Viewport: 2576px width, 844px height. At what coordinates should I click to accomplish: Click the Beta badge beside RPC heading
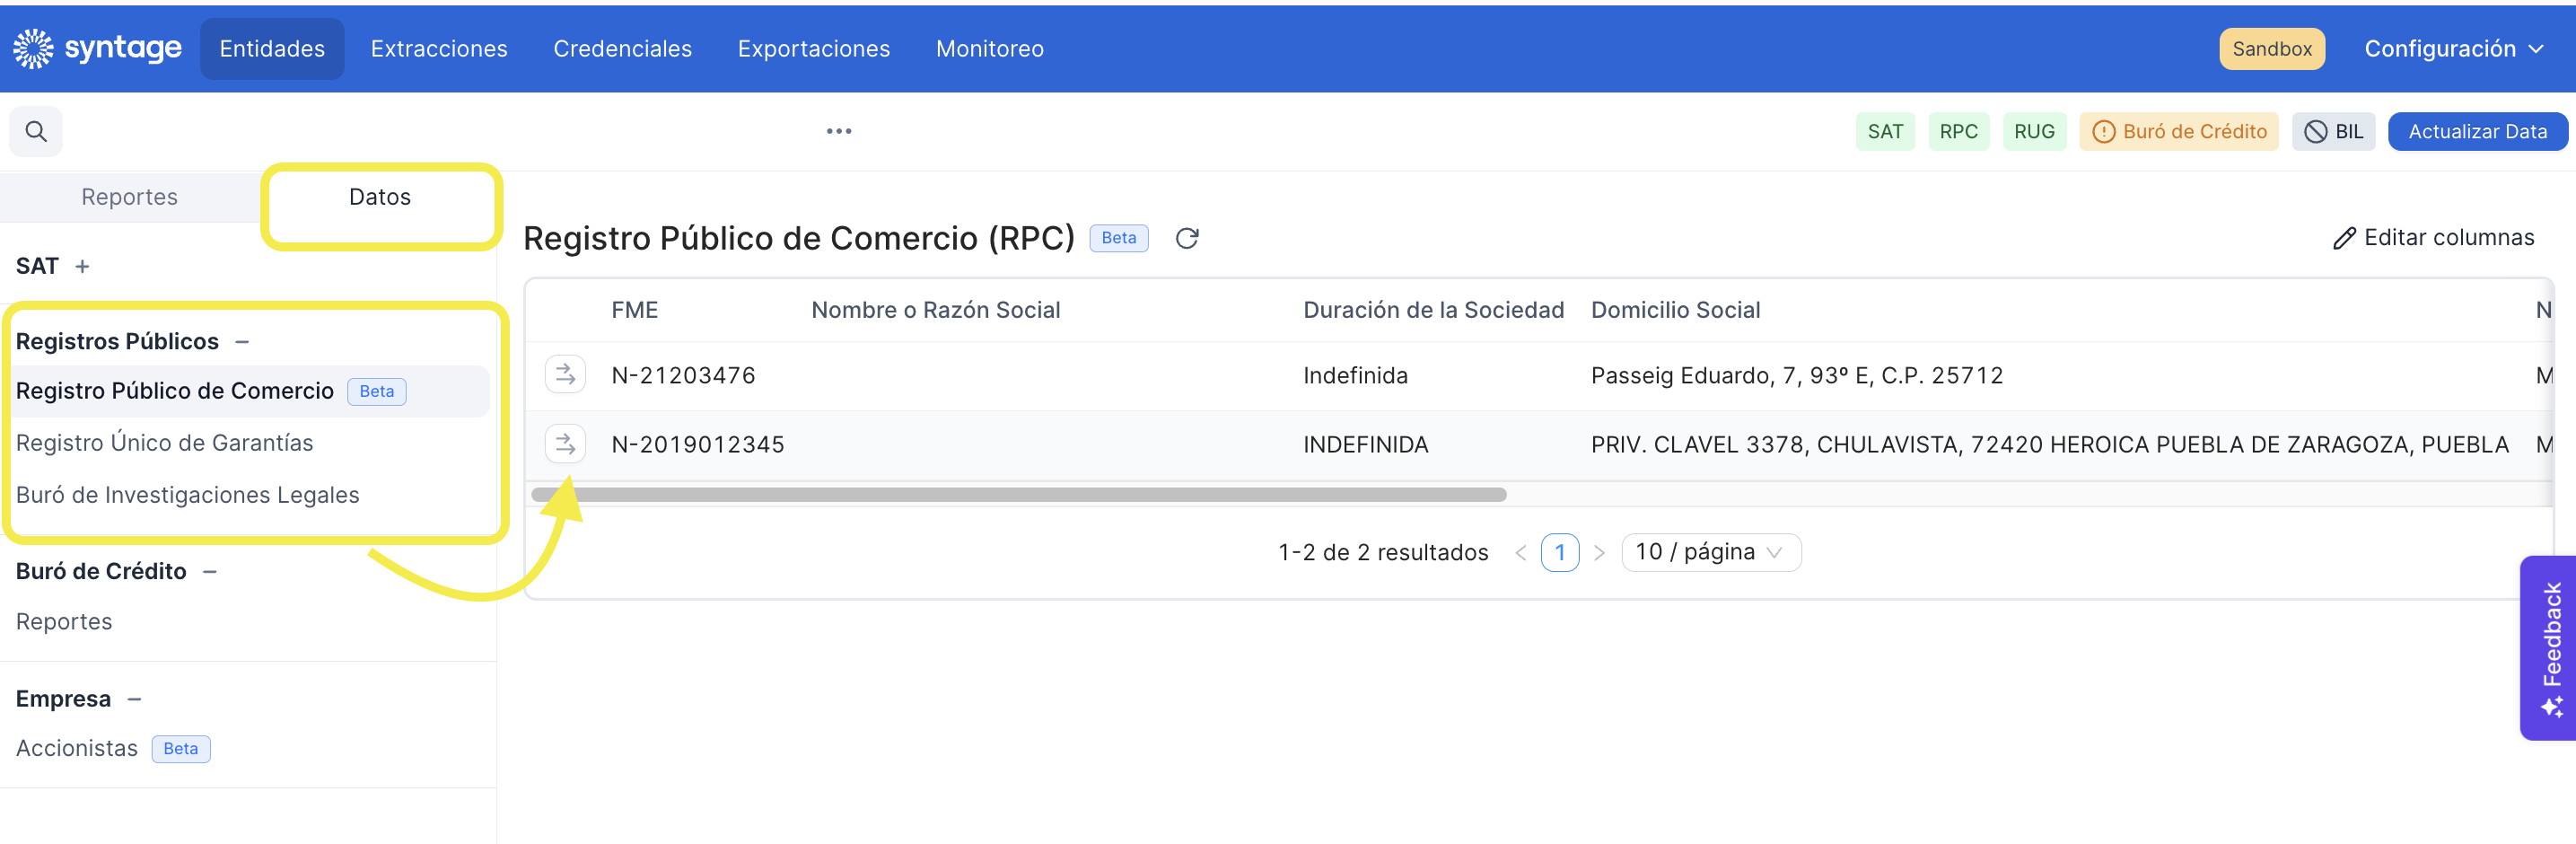click(x=1119, y=238)
